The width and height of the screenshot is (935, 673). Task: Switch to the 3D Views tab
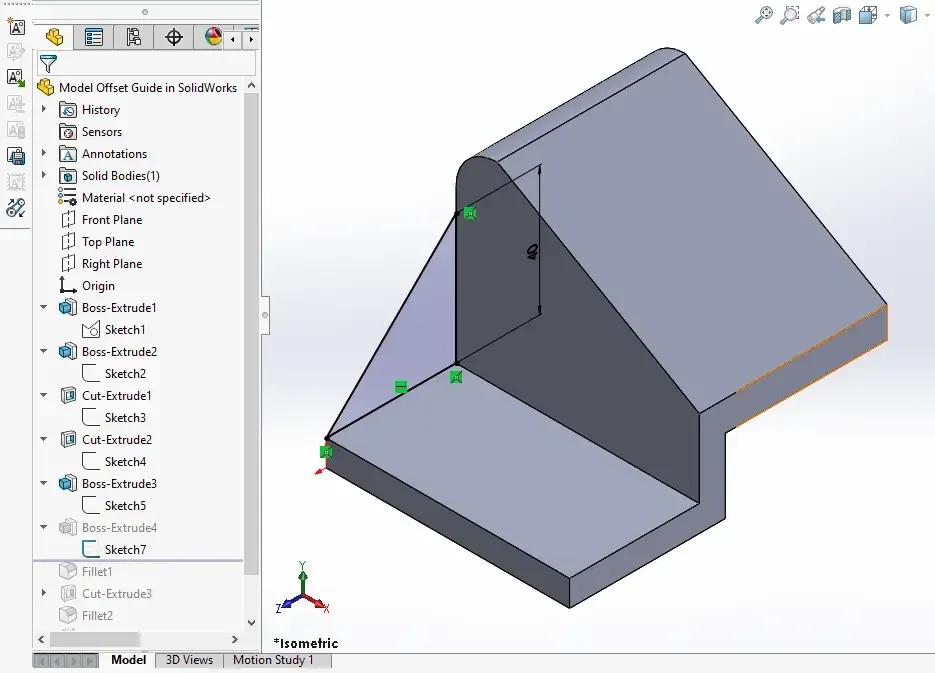(x=189, y=660)
